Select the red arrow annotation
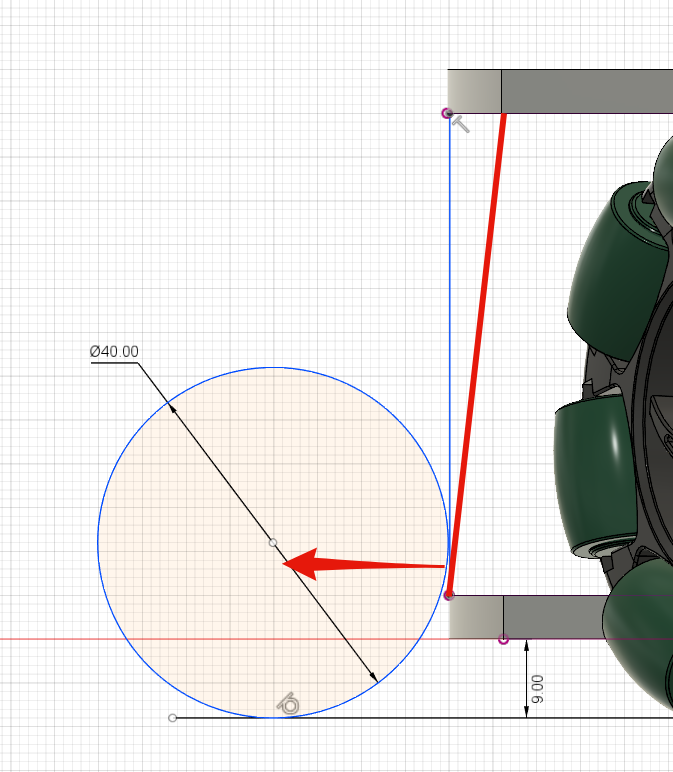This screenshot has width=673, height=772. (363, 564)
